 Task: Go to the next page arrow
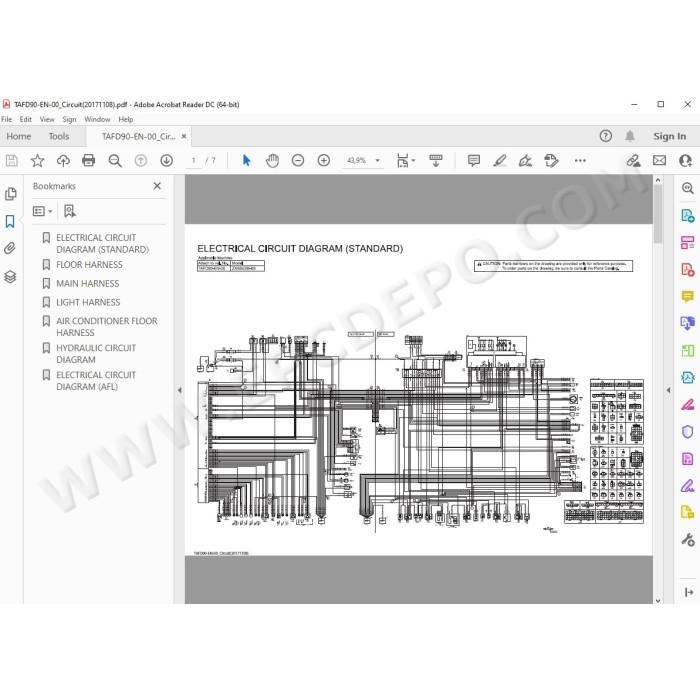point(167,160)
